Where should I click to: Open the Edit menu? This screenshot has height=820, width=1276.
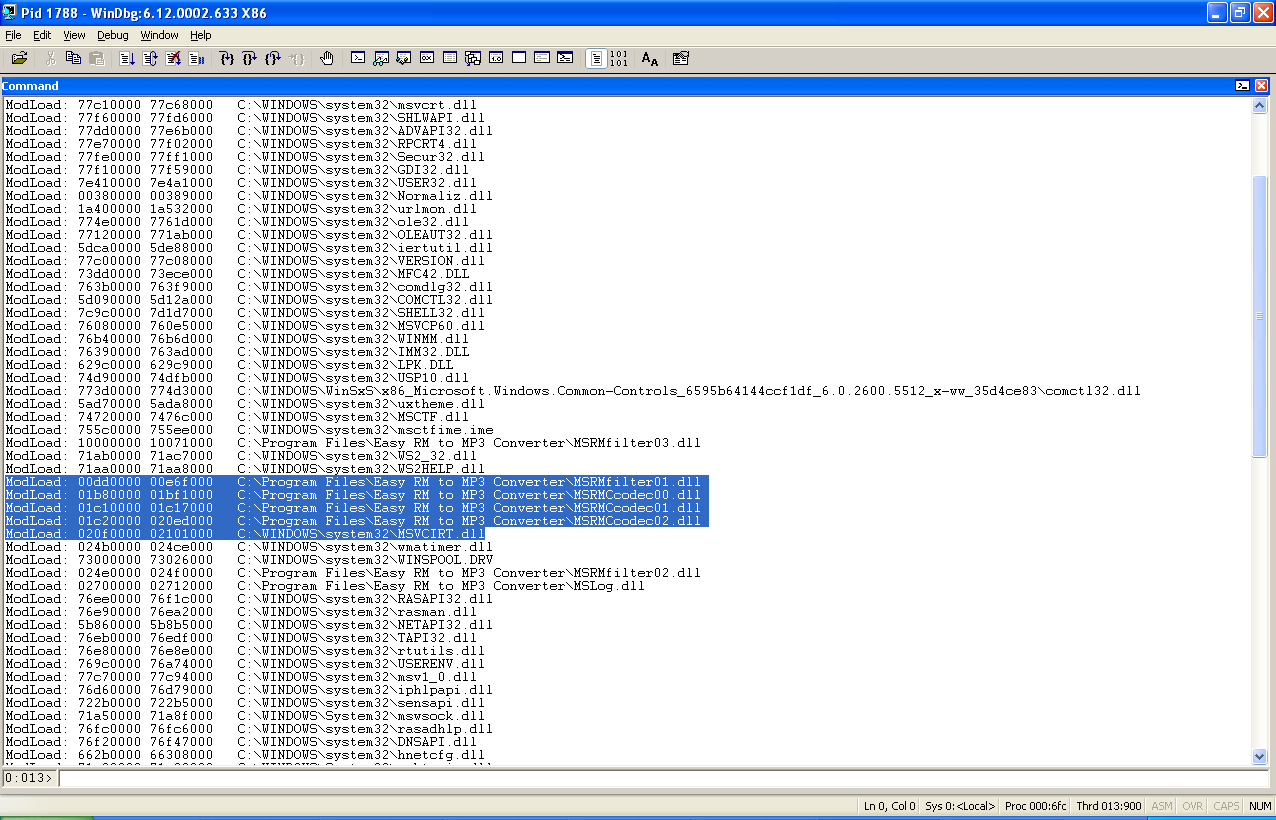[x=42, y=35]
